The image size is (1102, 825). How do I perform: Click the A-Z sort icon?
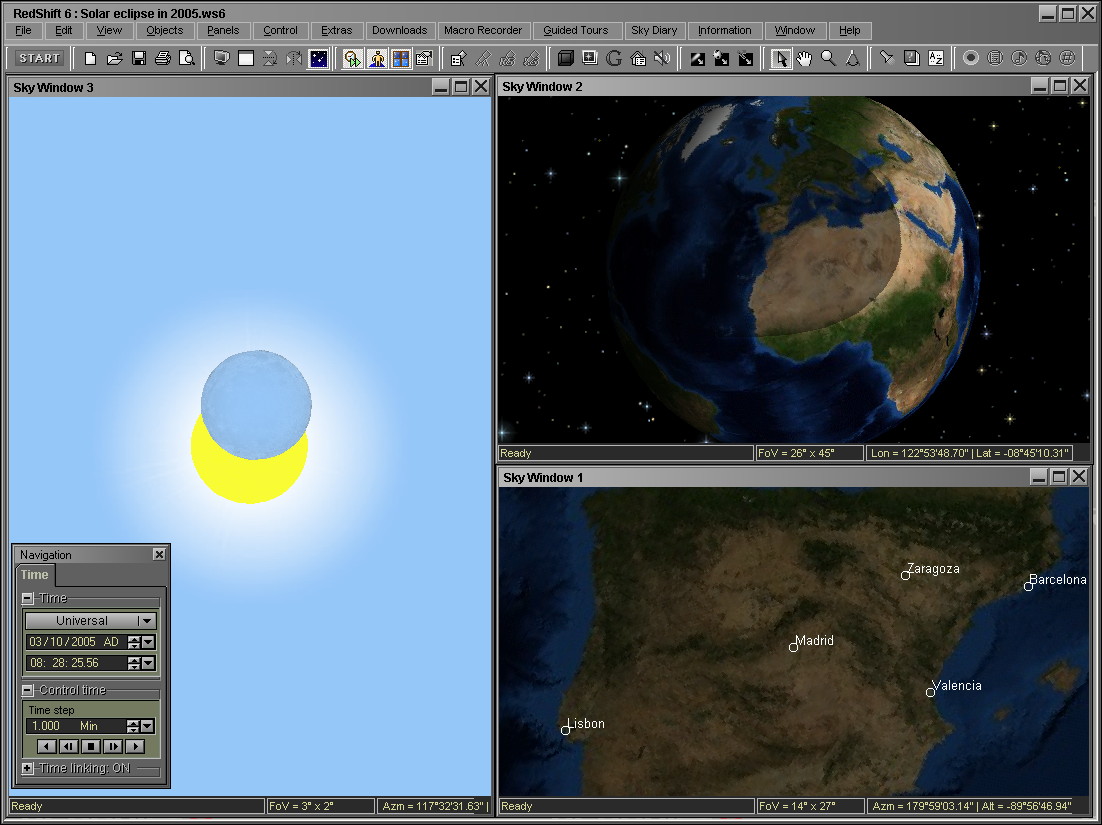point(936,58)
